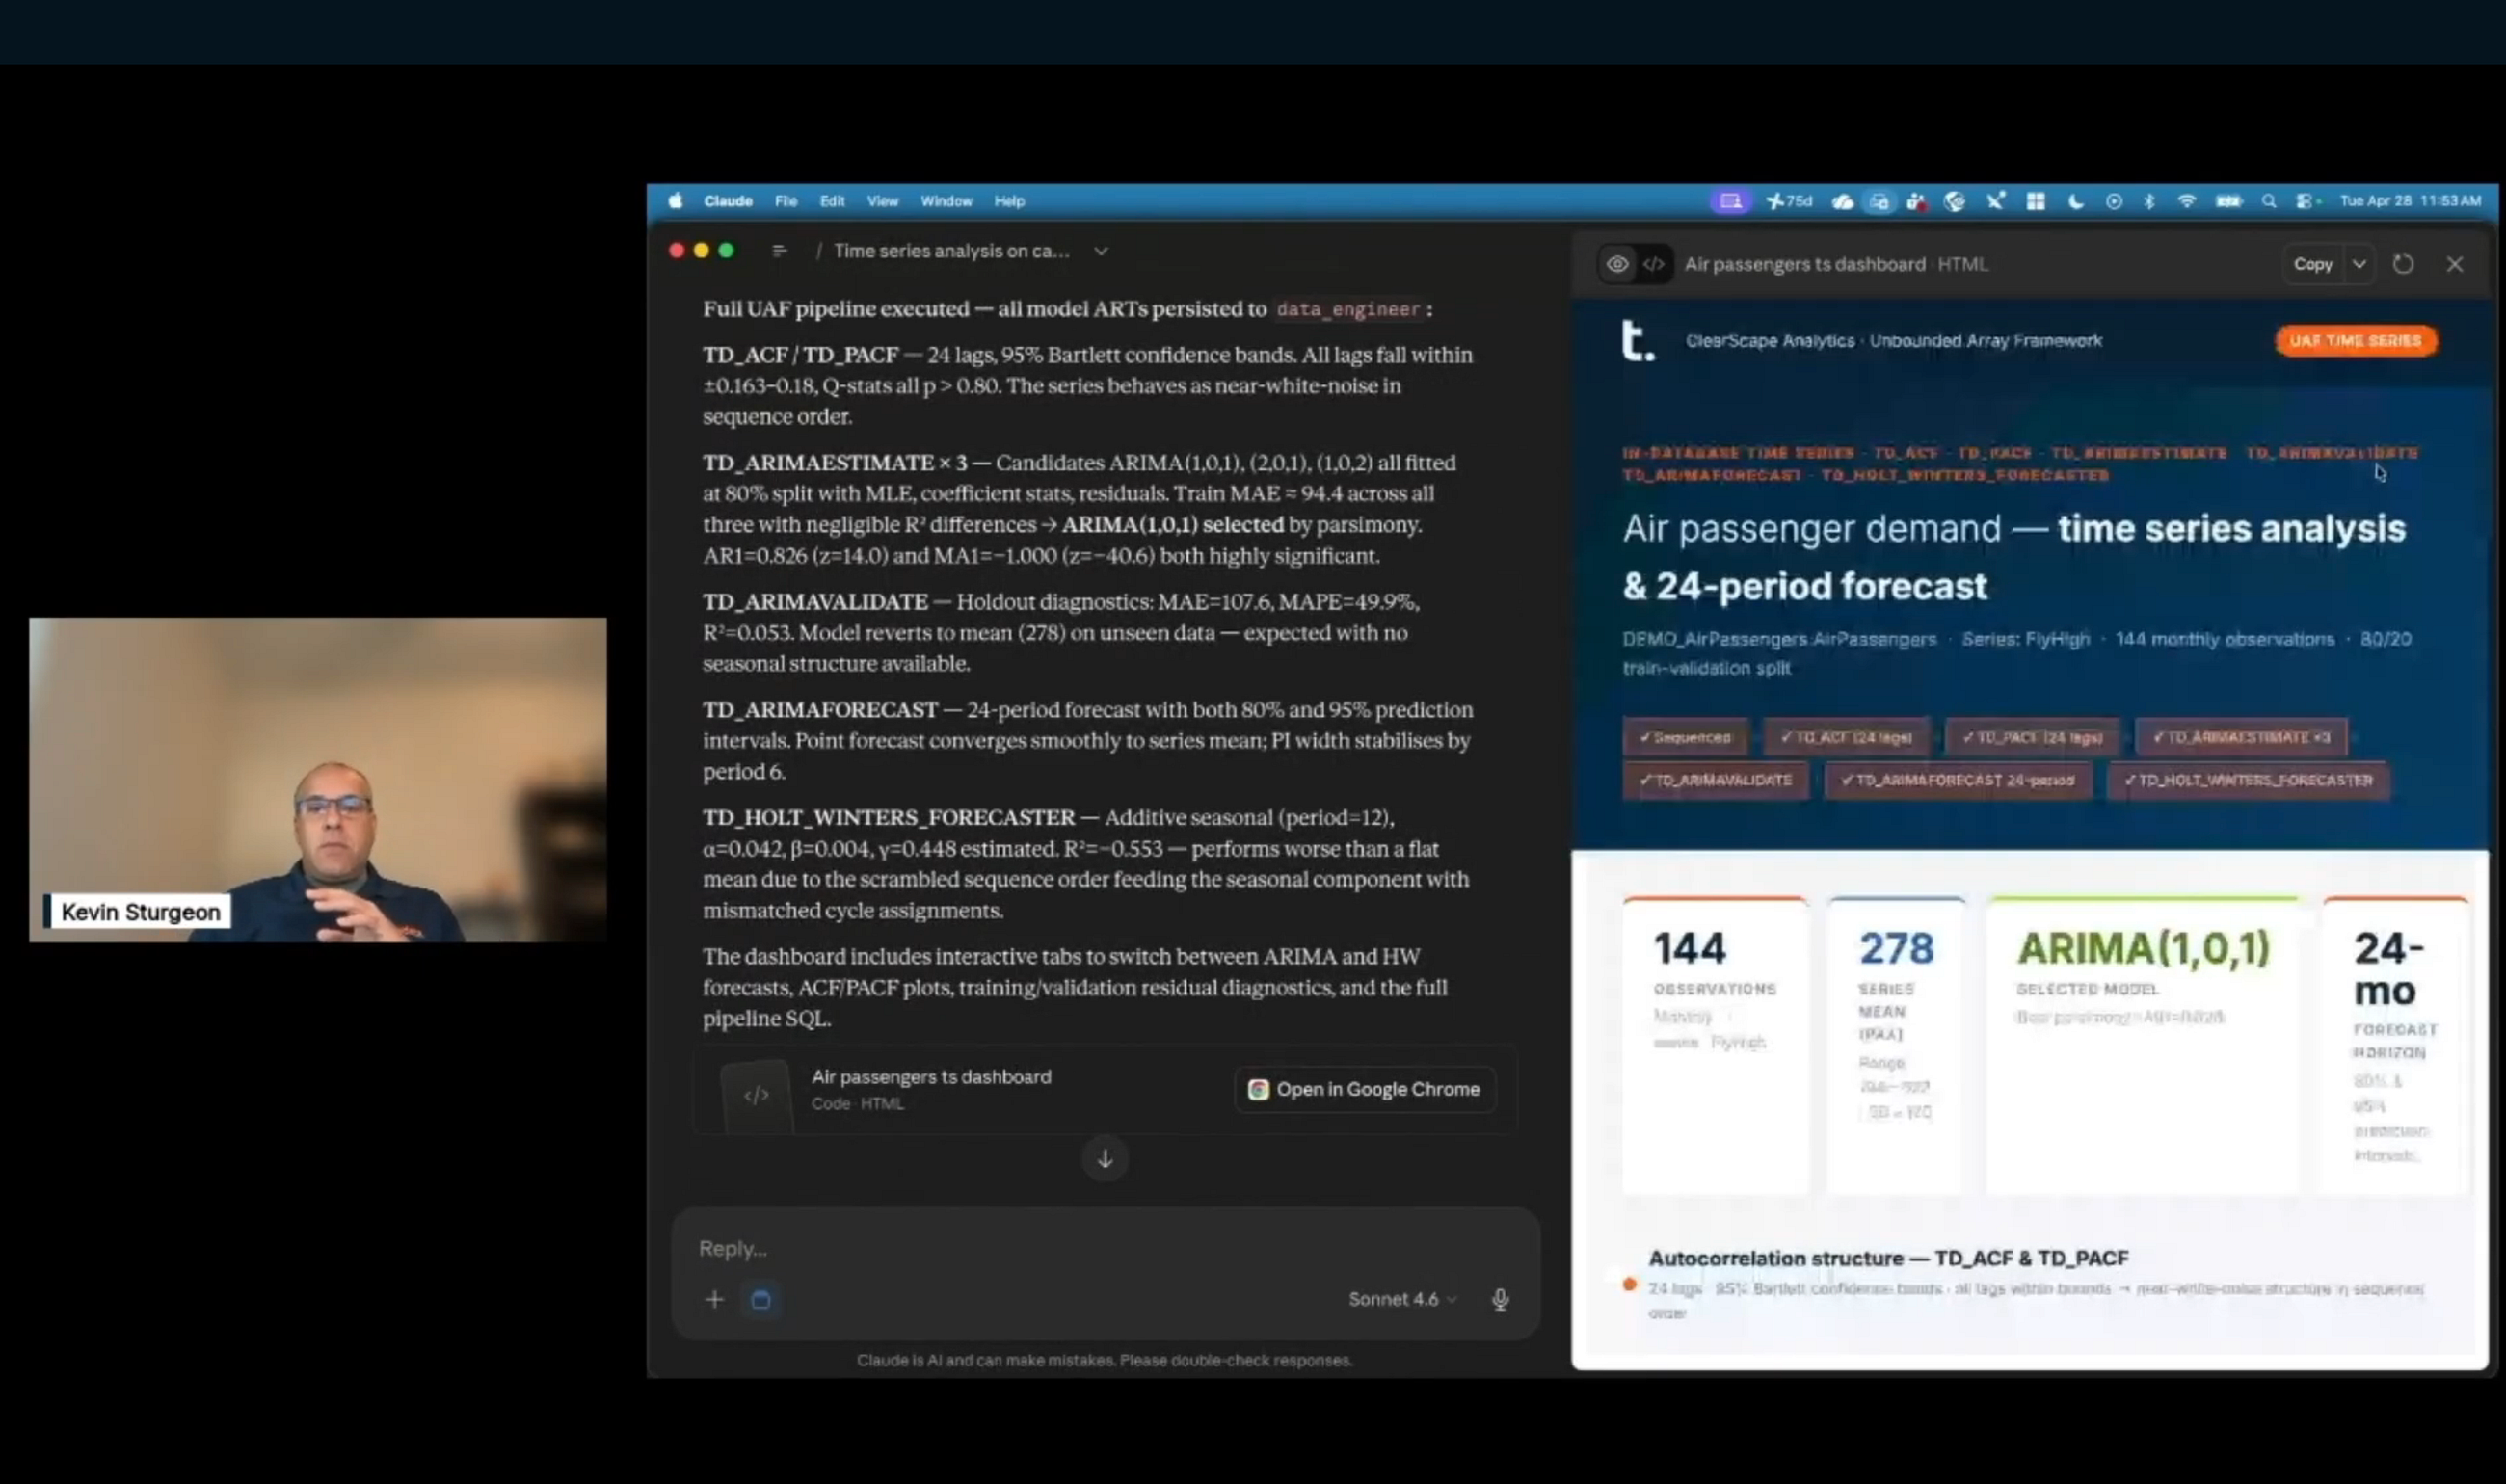The height and width of the screenshot is (1484, 2506).
Task: Click the plus attach button
Action: tap(714, 1299)
